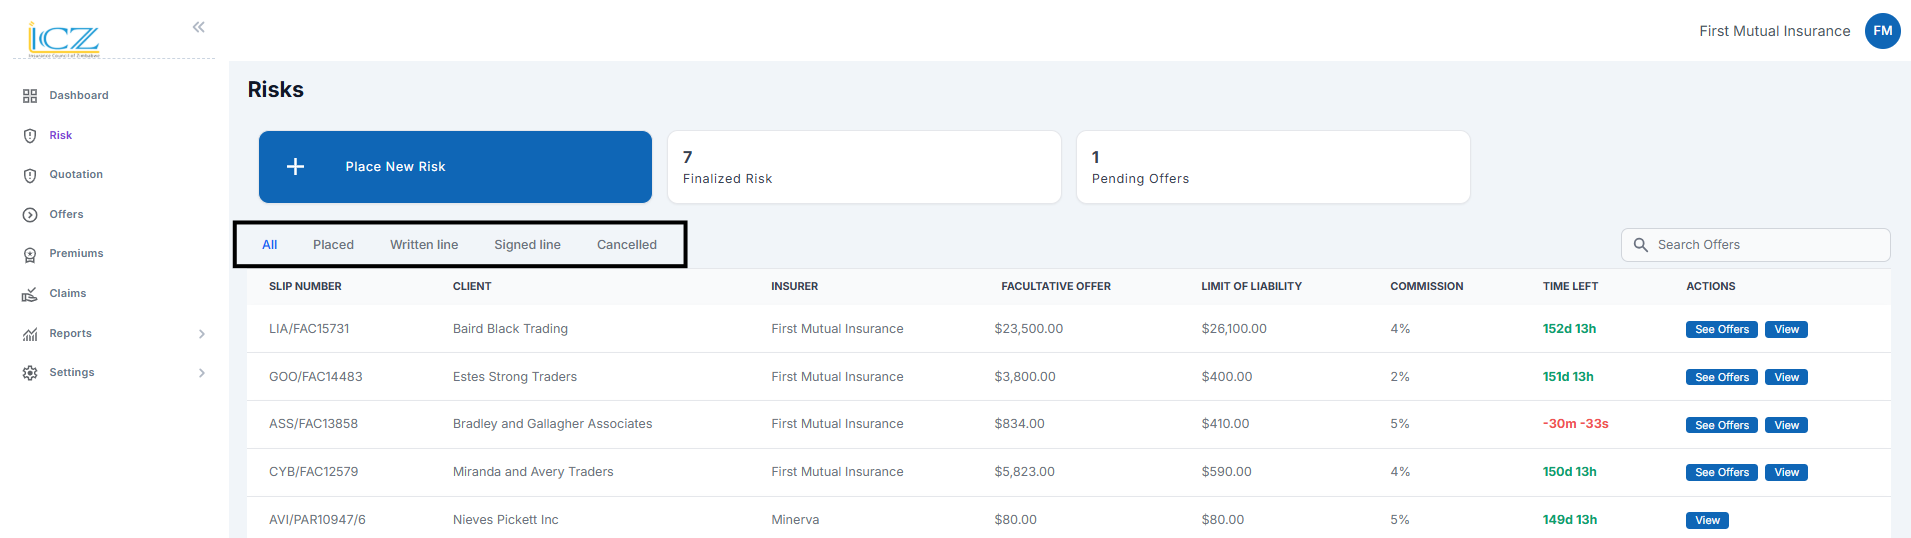Expand the Settings submenu arrow
This screenshot has width=1911, height=538.
tap(202, 373)
